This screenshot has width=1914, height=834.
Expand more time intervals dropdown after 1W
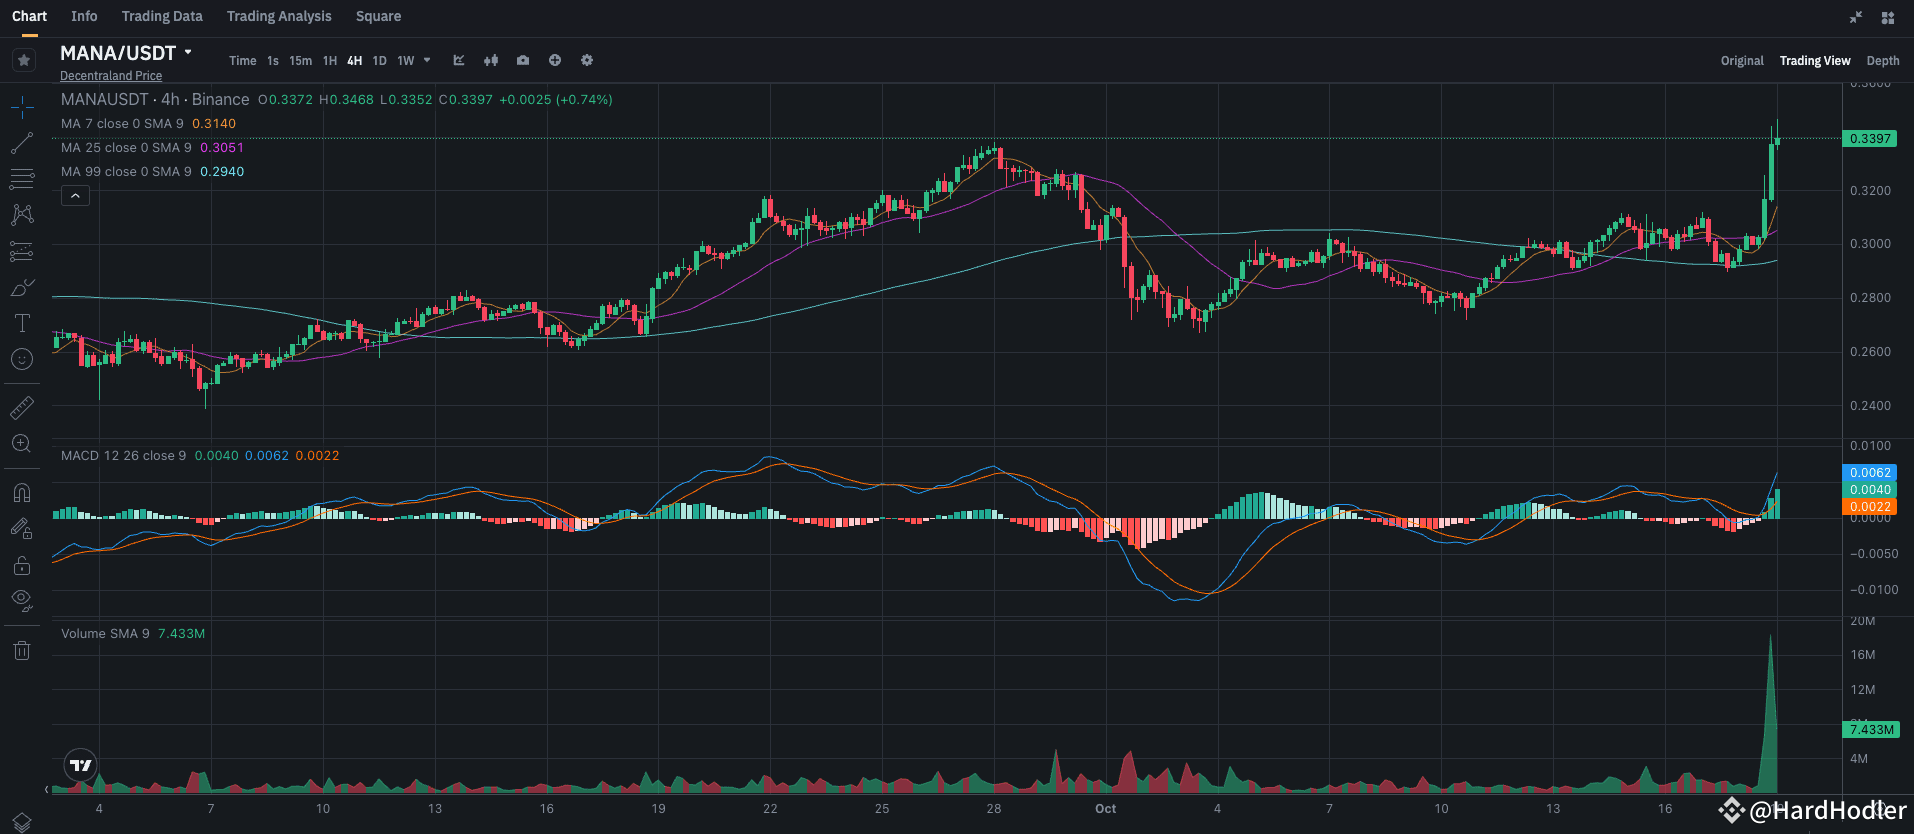click(x=427, y=60)
